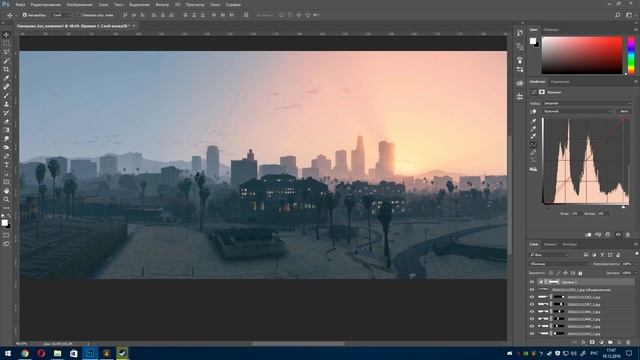Clip the adjustment to the layer below
The height and width of the screenshot is (360, 640).
pyautogui.click(x=588, y=235)
